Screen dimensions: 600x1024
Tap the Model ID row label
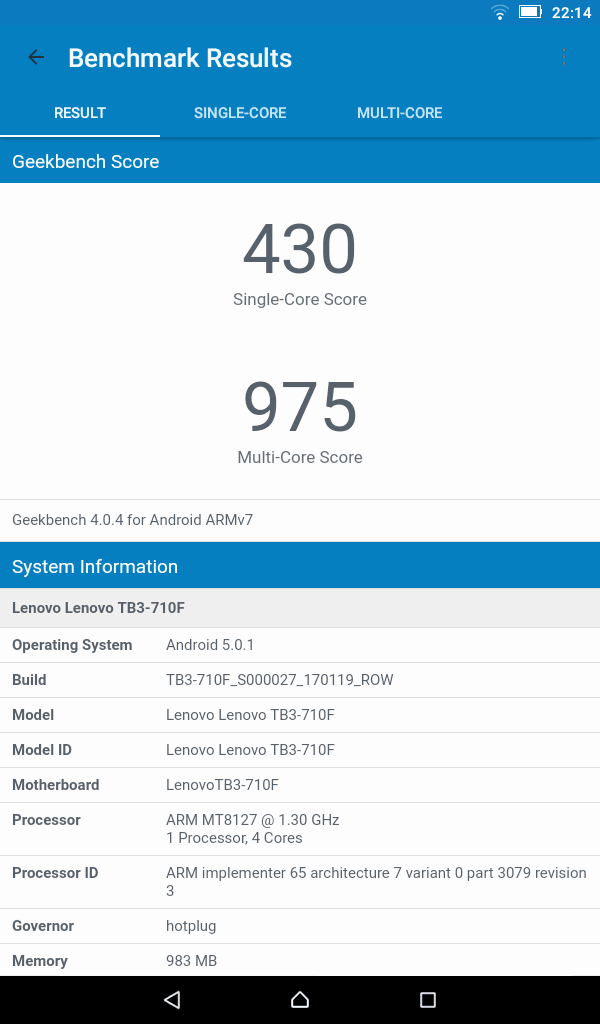click(x=42, y=750)
